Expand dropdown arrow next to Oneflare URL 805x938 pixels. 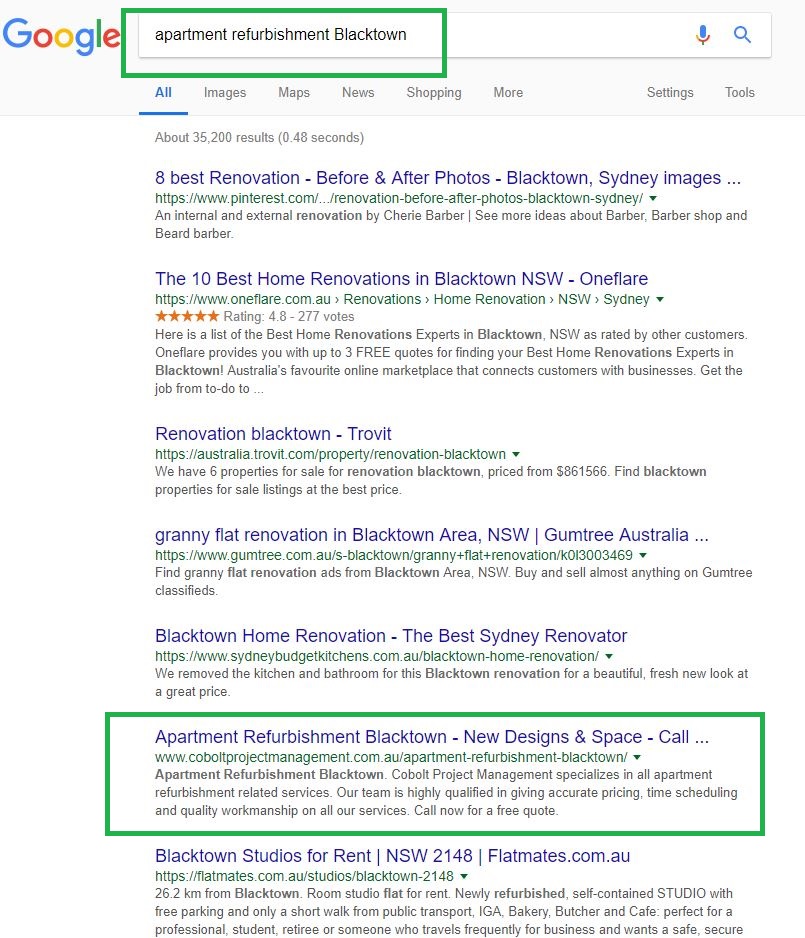660,299
